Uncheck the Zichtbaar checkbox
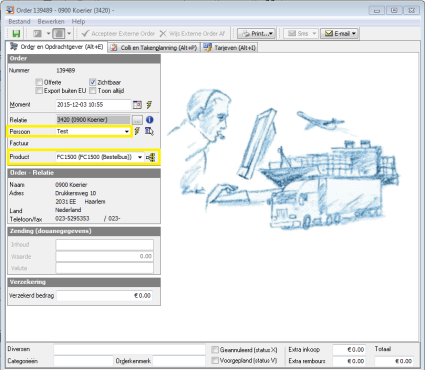425x370 pixels. 93,82
